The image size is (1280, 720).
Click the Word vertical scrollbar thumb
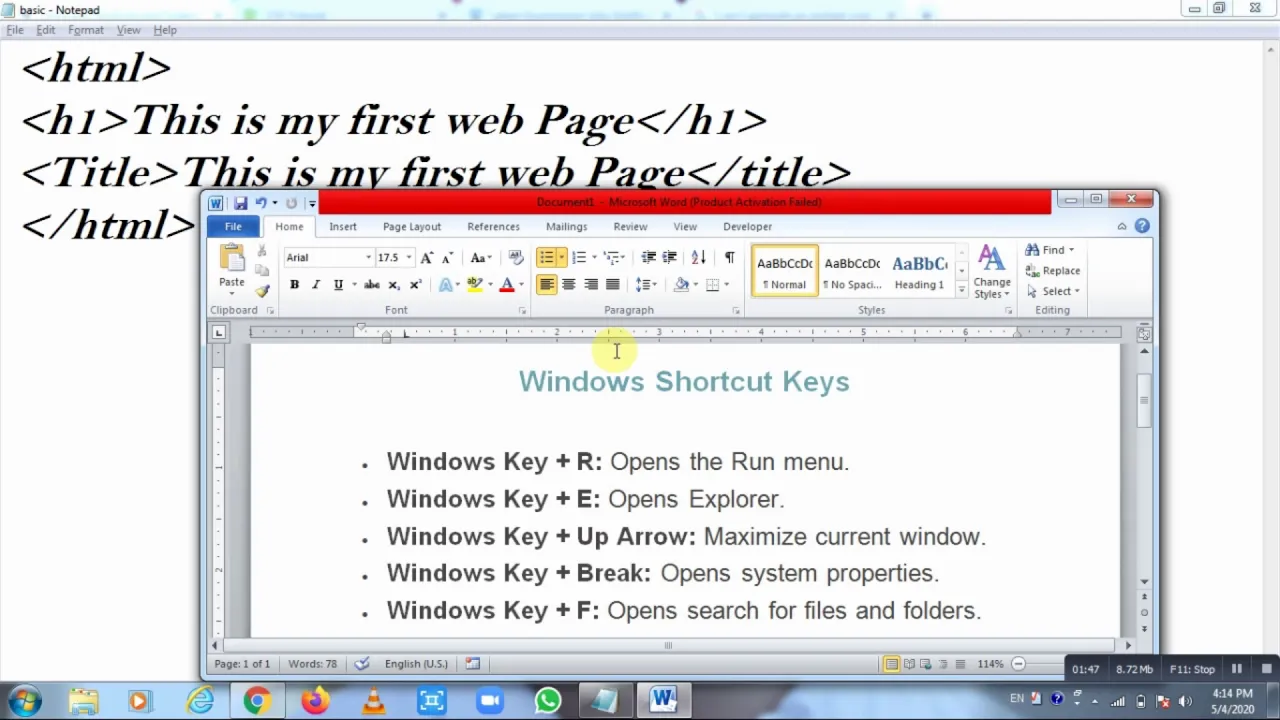(x=1144, y=400)
